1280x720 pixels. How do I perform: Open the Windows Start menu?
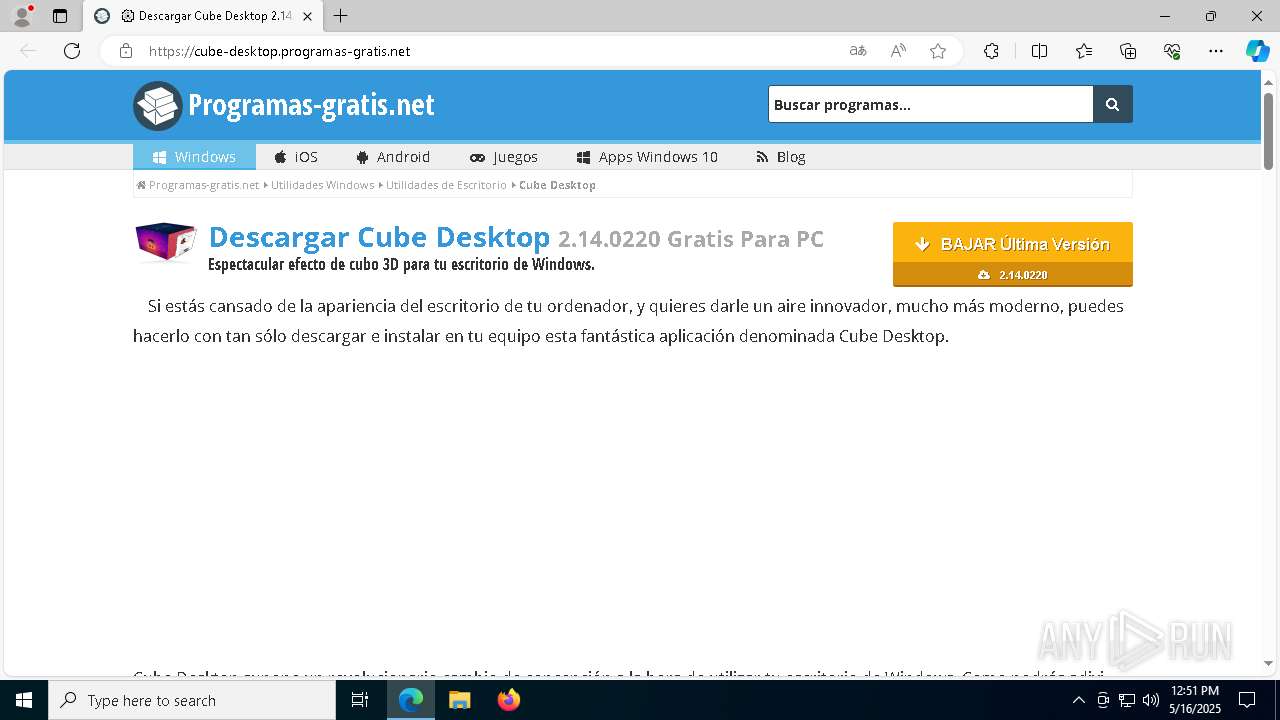pyautogui.click(x=24, y=700)
